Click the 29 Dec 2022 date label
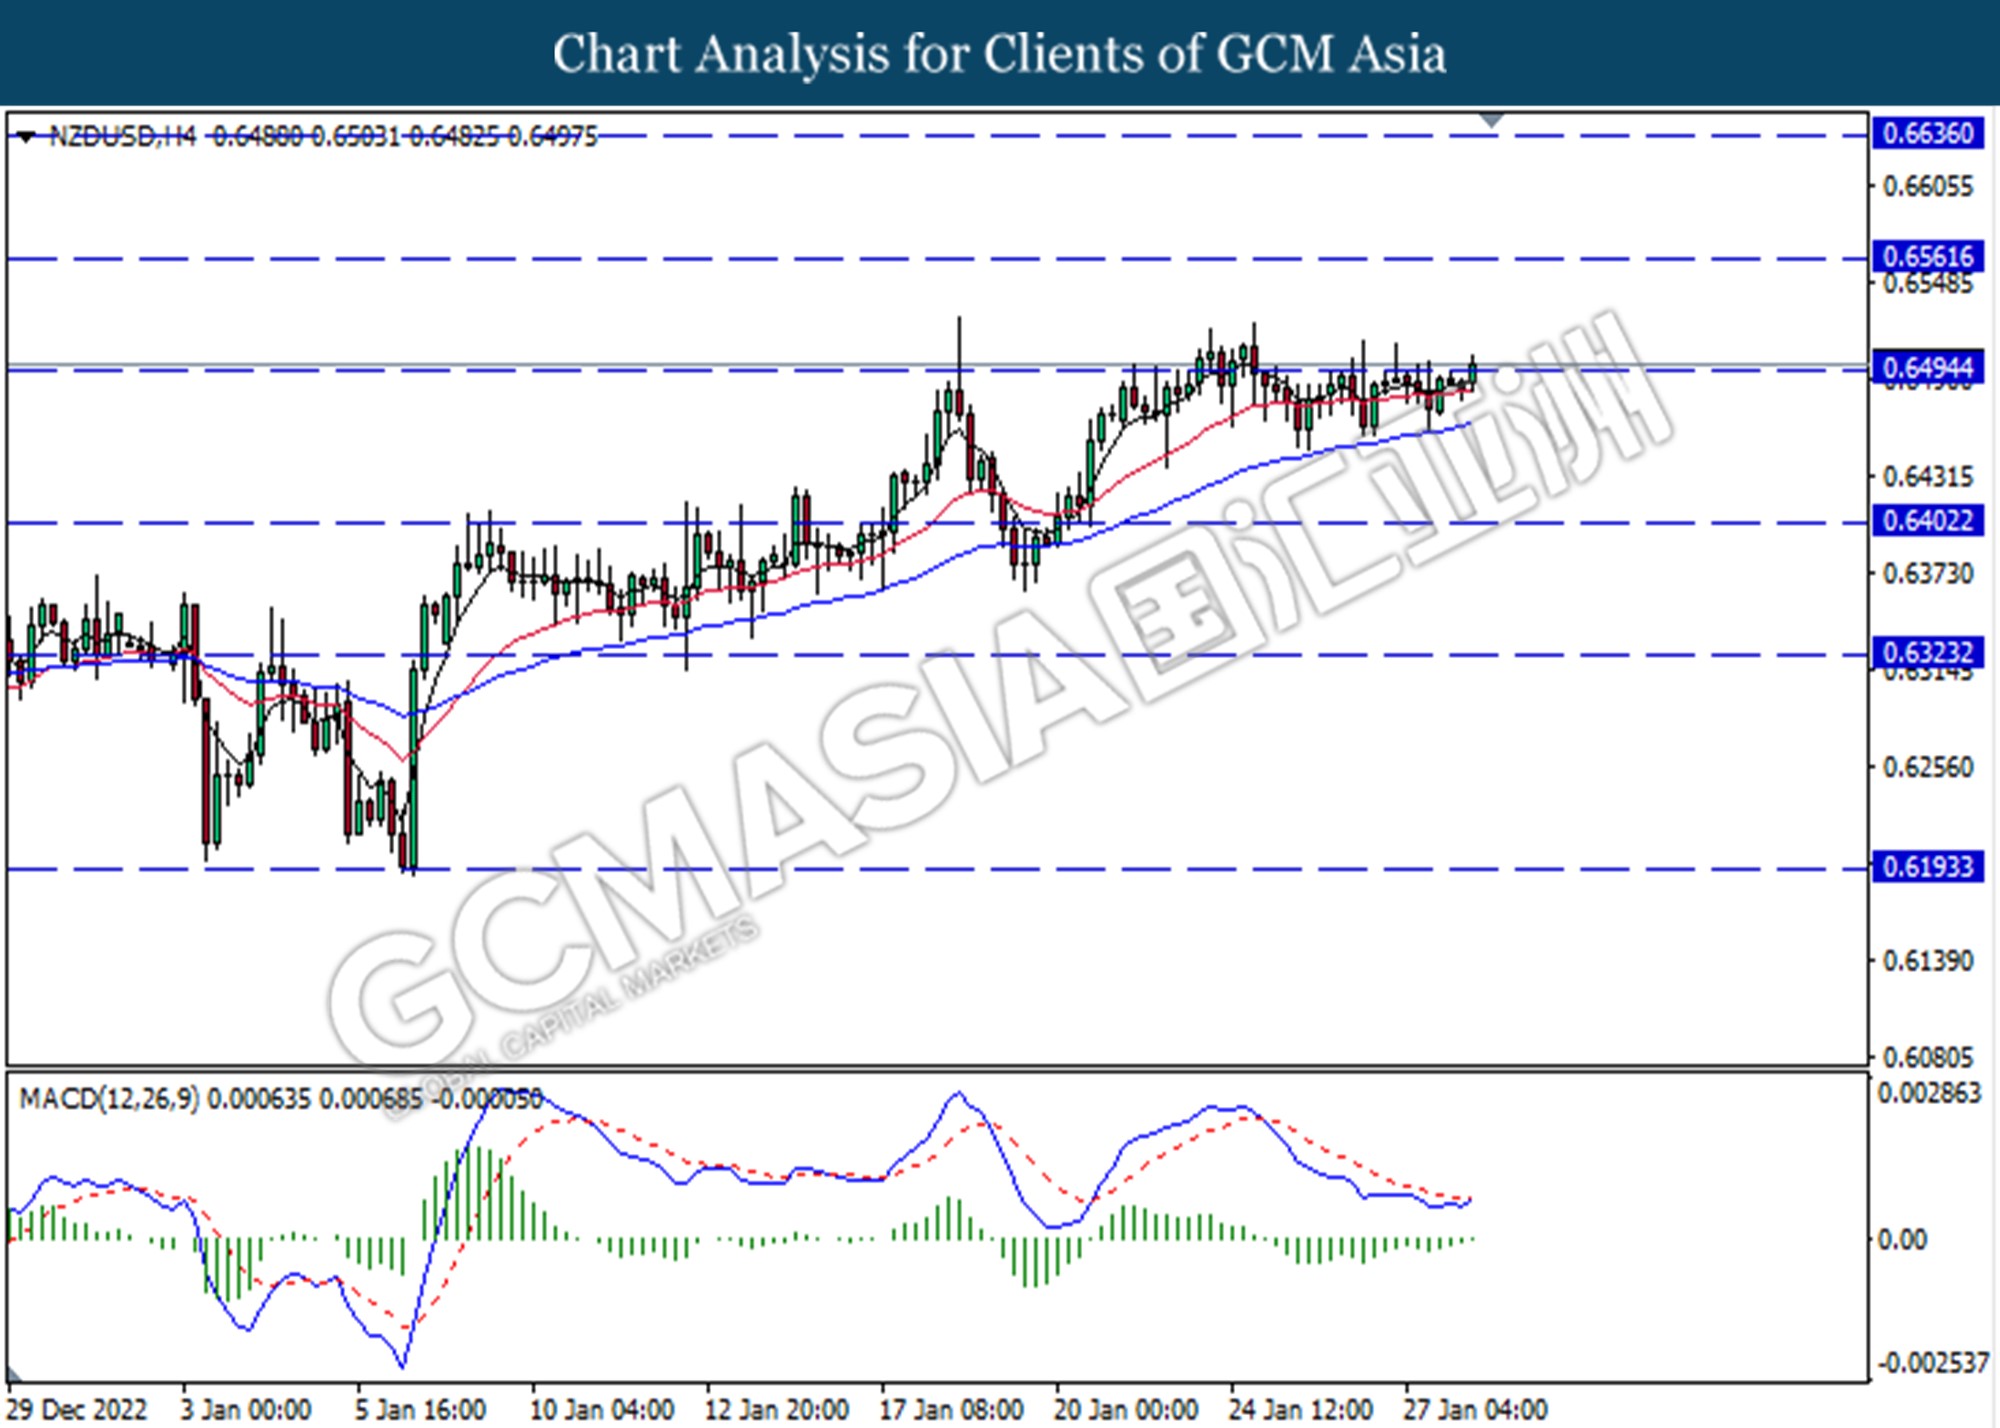Screen dimensions: 2000x1428 76,1410
